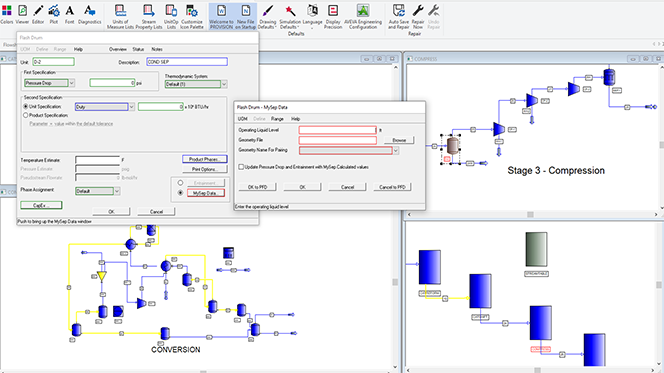Open Drawing Defaults menu
This screenshot has height=373, width=664.
267,17
